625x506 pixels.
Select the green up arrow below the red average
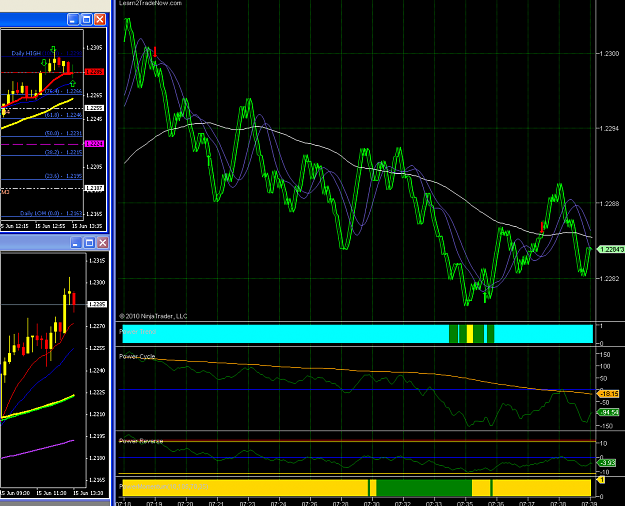click(73, 83)
